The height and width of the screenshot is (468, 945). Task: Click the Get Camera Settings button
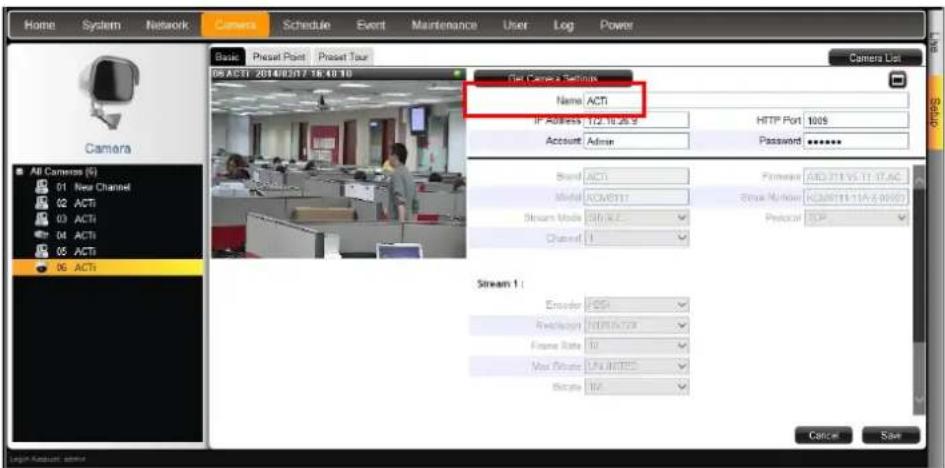[x=553, y=78]
